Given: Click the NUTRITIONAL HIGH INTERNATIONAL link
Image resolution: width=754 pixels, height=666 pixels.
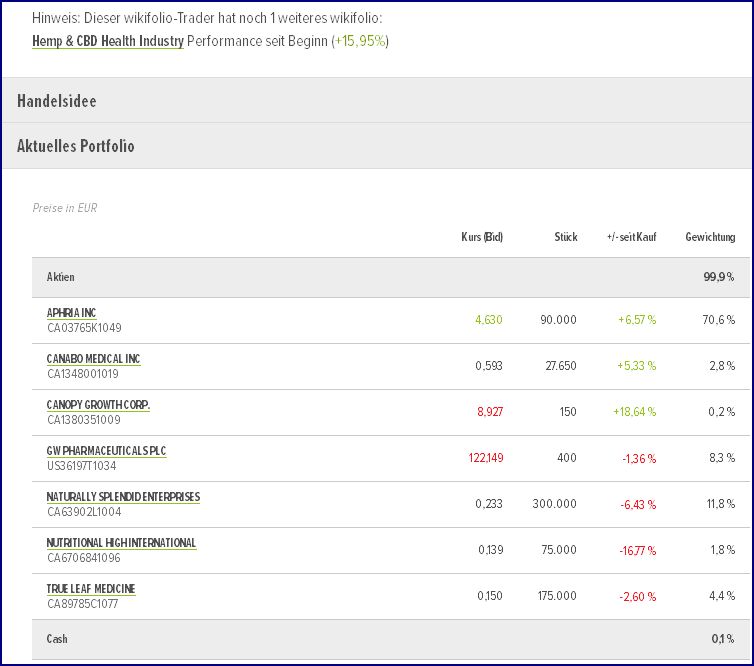Looking at the screenshot, I should click(x=121, y=543).
